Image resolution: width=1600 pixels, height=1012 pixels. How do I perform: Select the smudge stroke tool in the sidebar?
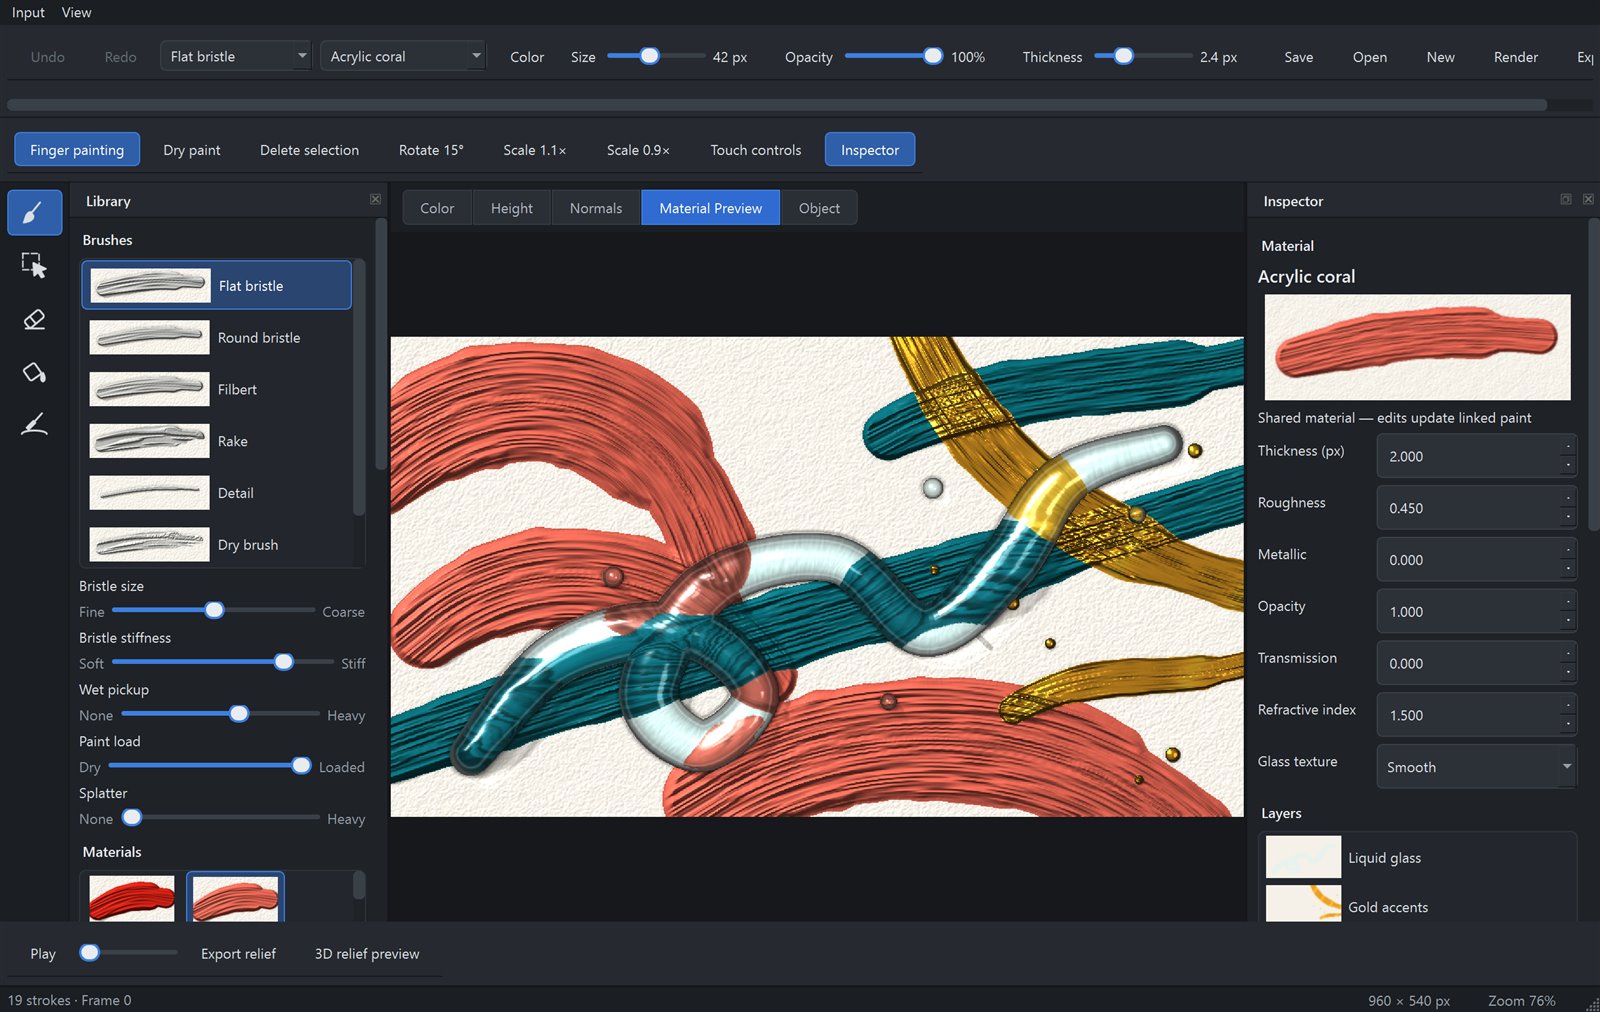(x=35, y=425)
